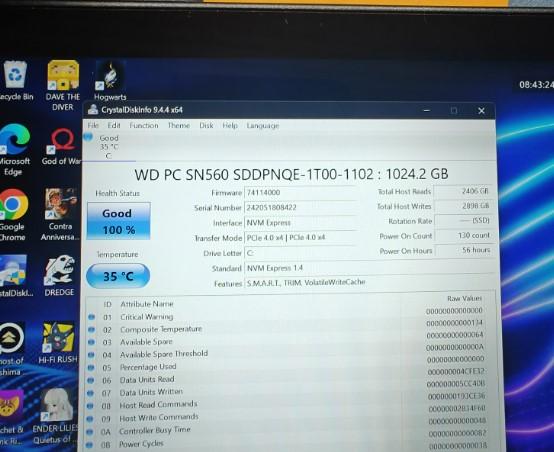Open the Function menu

click(x=144, y=125)
